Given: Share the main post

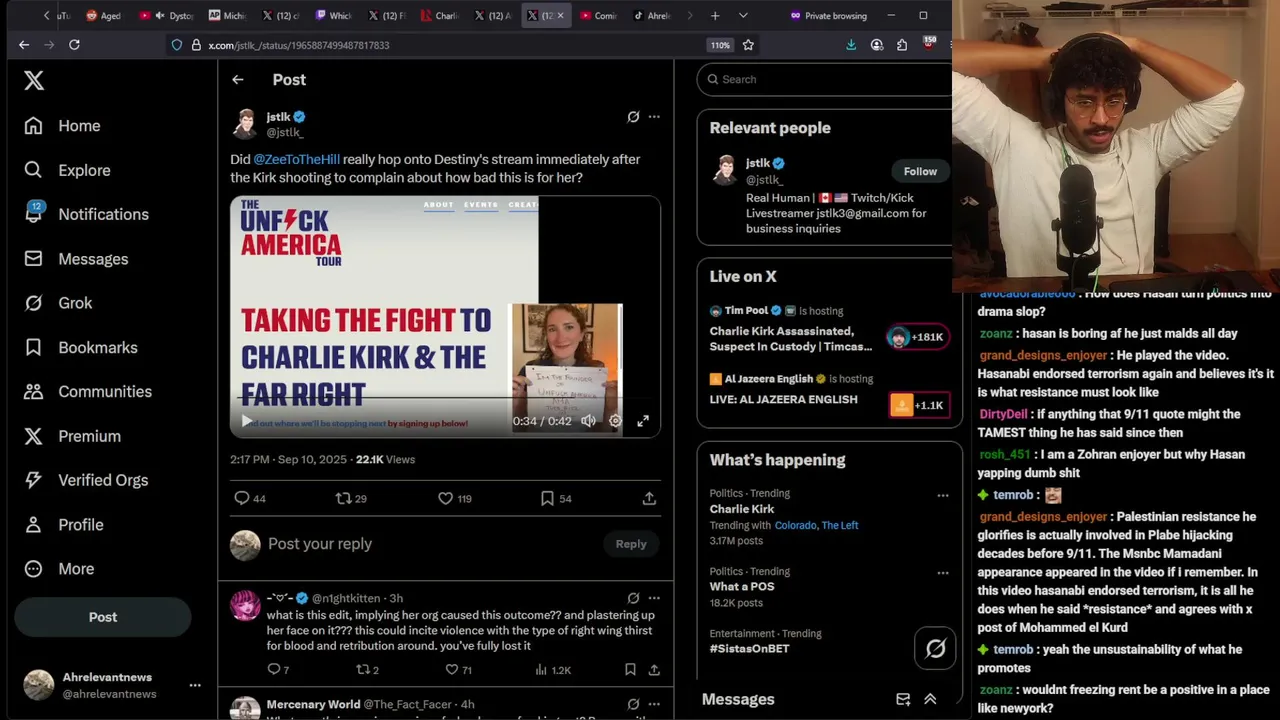Looking at the screenshot, I should (x=649, y=498).
